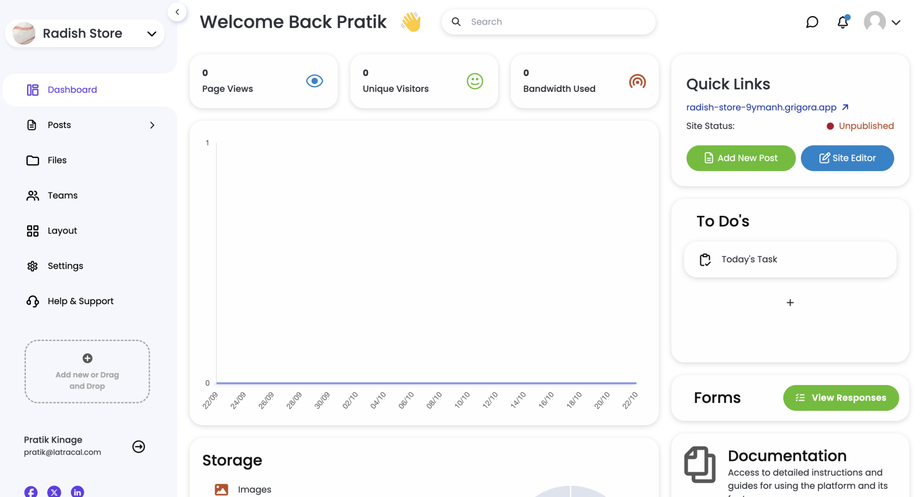This screenshot has width=920, height=497.
Task: Go to Files in the sidebar
Action: click(57, 160)
